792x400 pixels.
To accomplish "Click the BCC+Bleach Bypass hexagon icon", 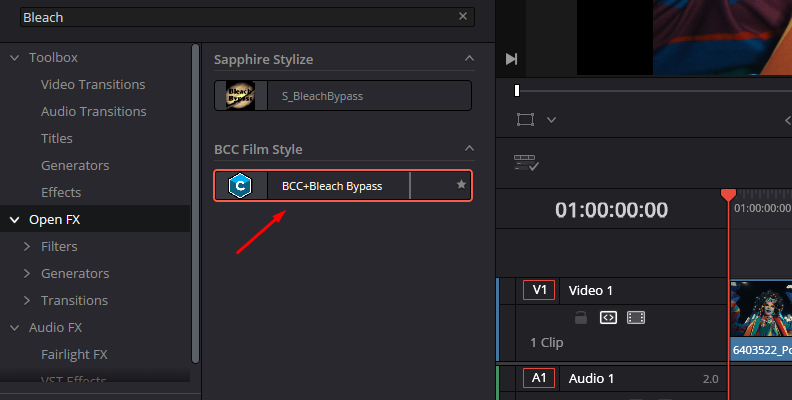I will click(240, 185).
